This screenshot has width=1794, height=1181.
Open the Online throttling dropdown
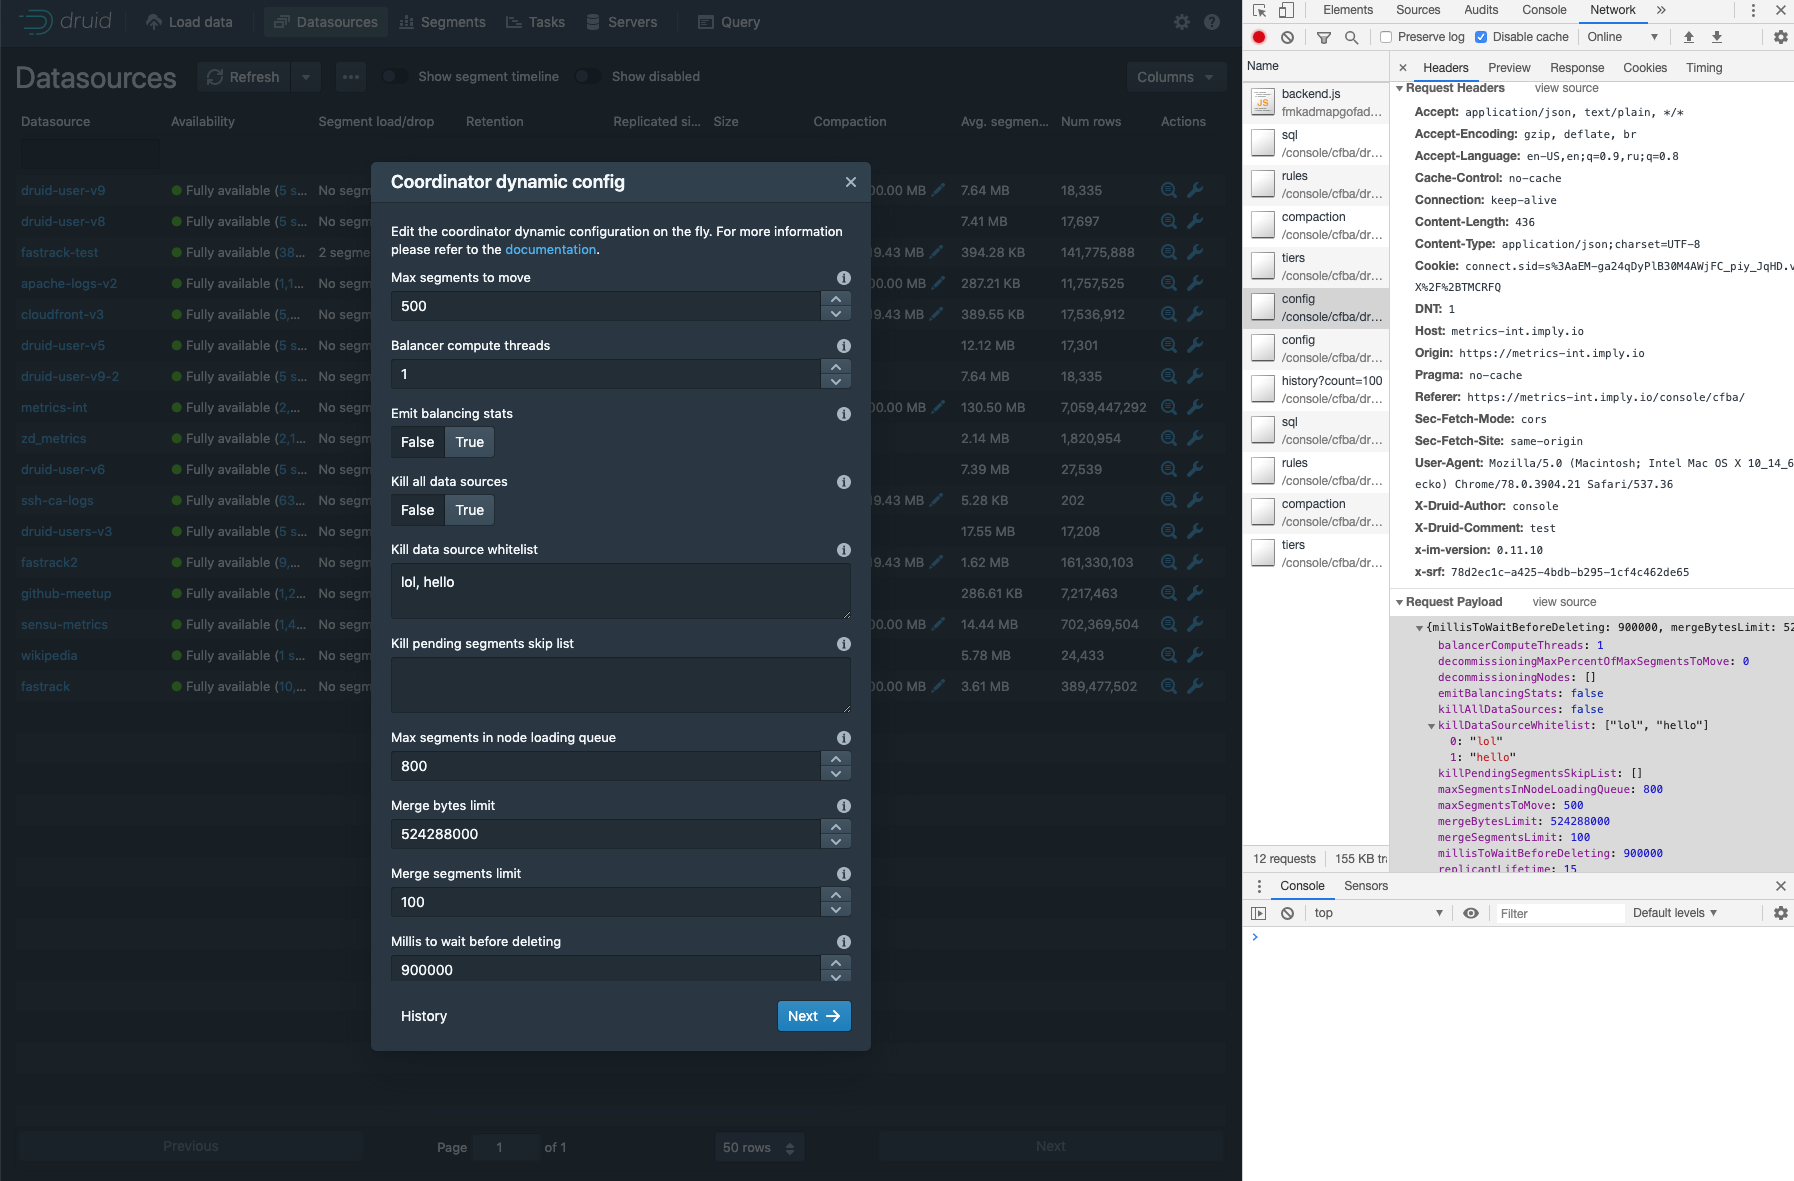point(1622,37)
